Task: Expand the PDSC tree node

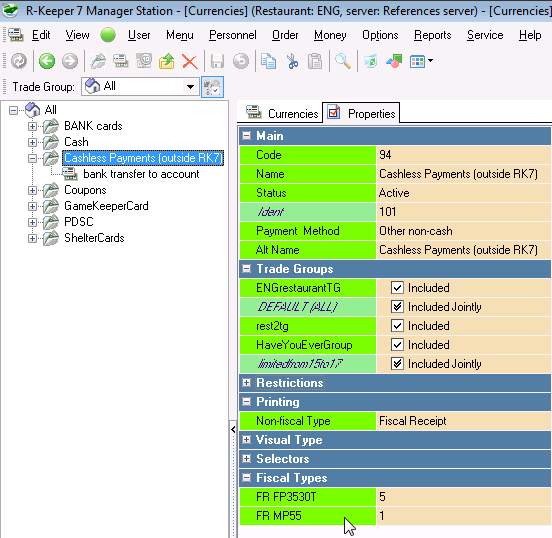Action: point(32,223)
